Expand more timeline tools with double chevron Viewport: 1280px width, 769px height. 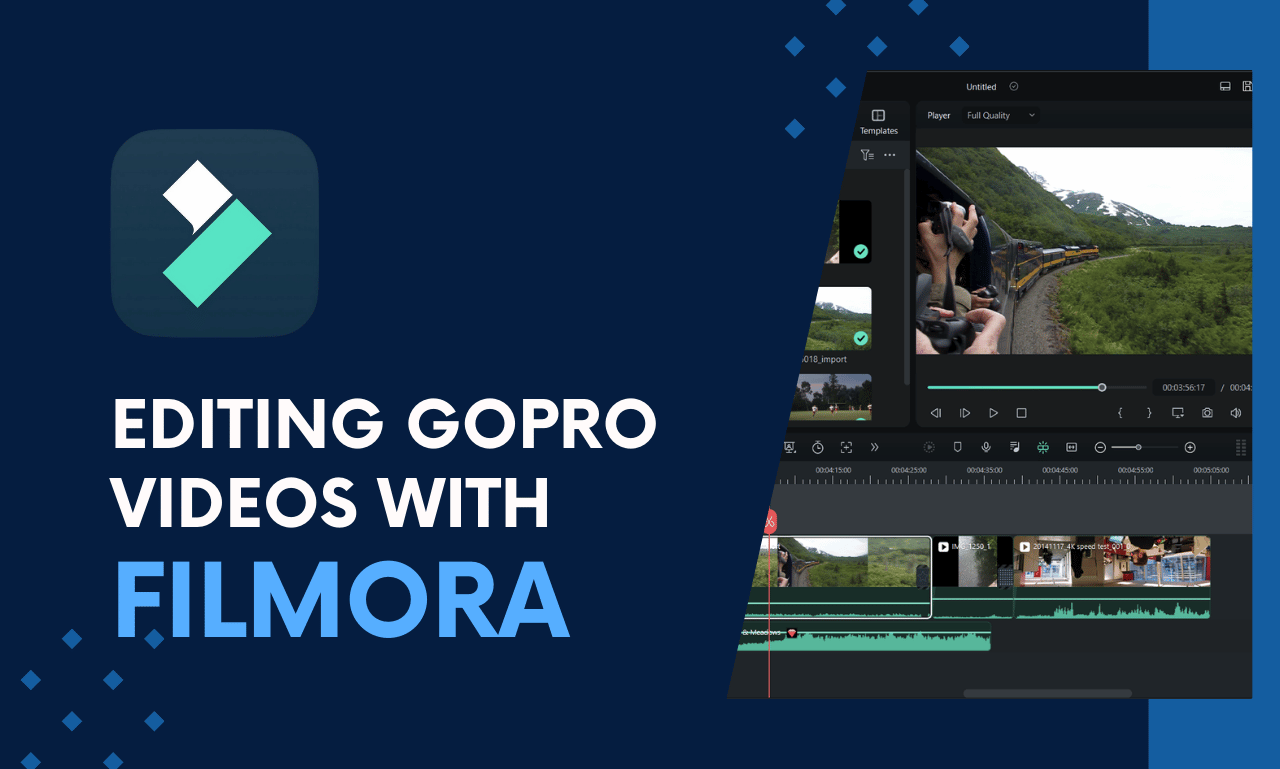tap(874, 447)
